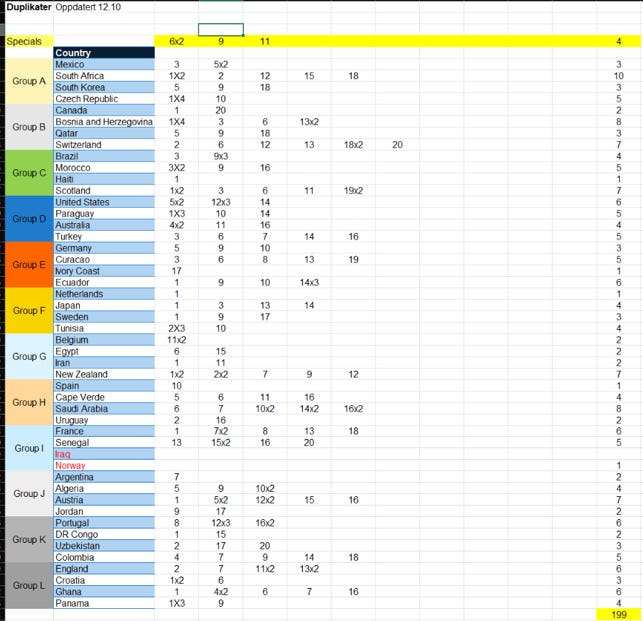
Task: Click the DR Congo cell
Action: [104, 534]
